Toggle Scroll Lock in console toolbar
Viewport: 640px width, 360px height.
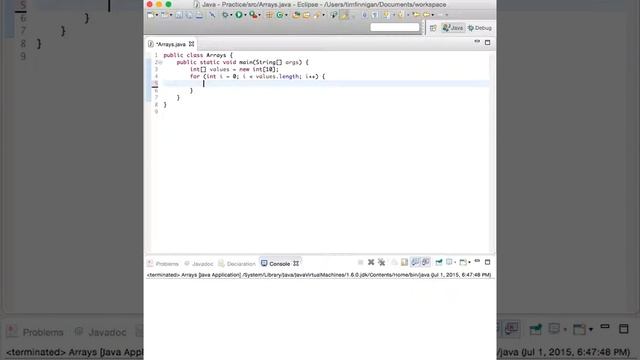(x=404, y=262)
